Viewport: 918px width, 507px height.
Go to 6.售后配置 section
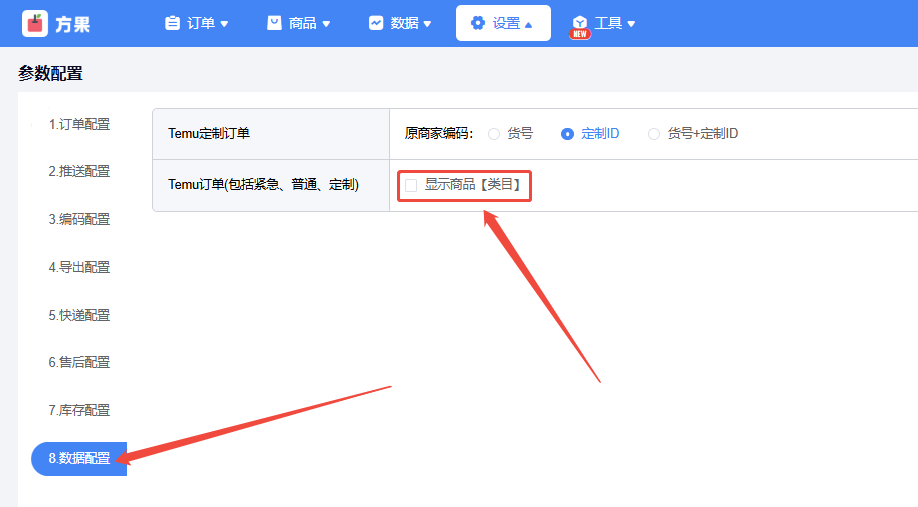coord(79,362)
